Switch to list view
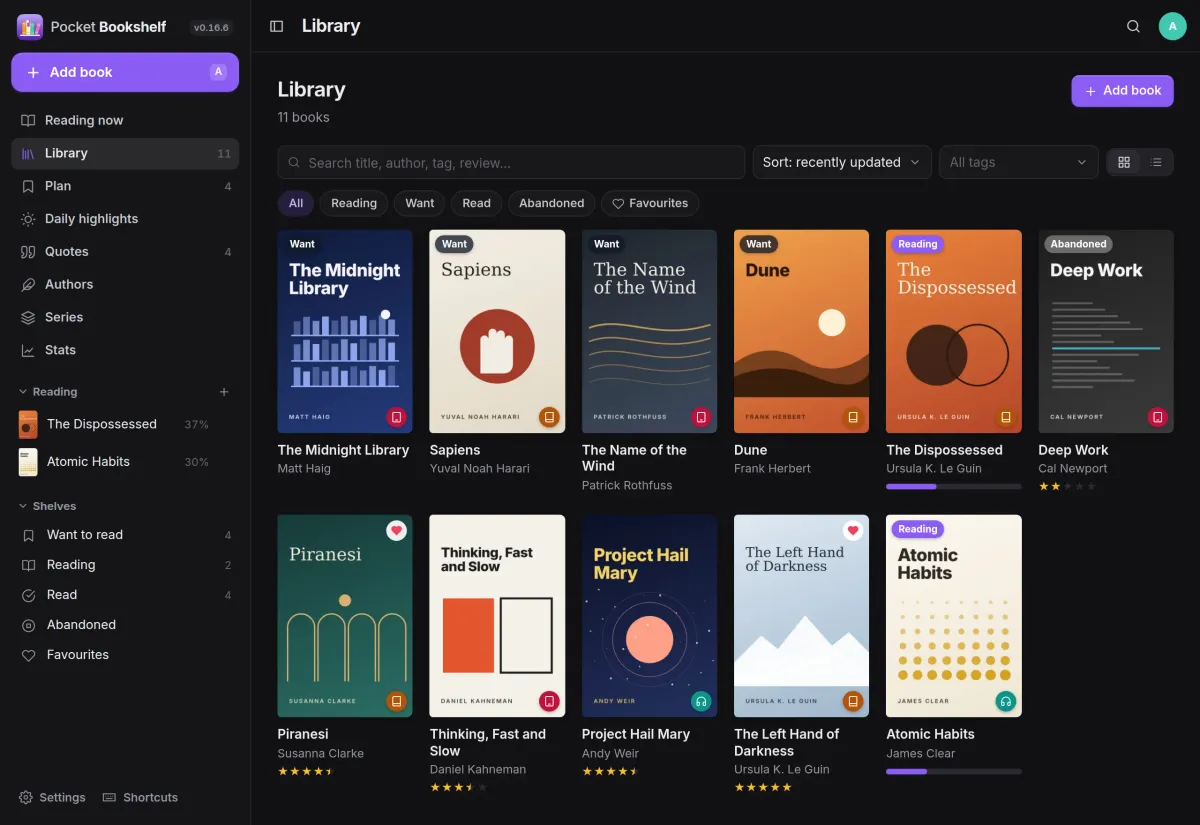The image size is (1200, 825). [1157, 162]
